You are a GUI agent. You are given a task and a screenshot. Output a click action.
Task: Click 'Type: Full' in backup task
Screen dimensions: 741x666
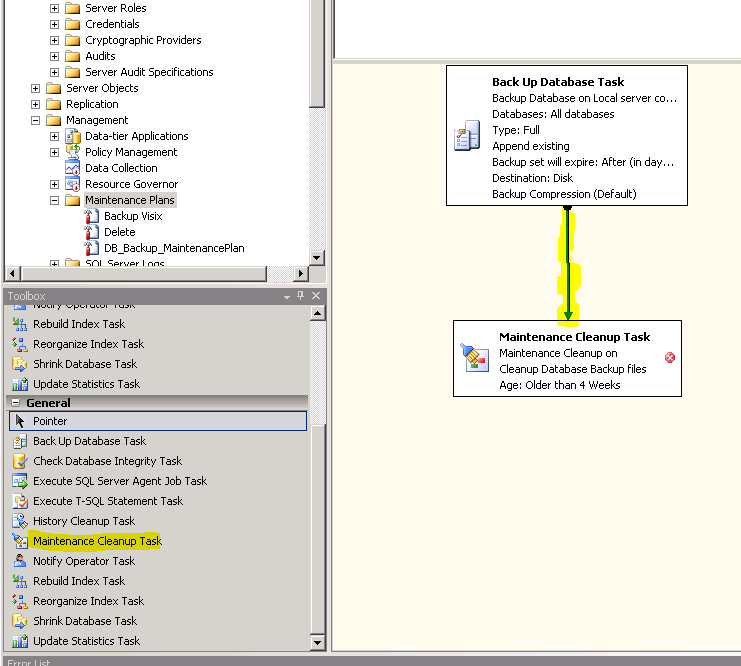click(516, 130)
